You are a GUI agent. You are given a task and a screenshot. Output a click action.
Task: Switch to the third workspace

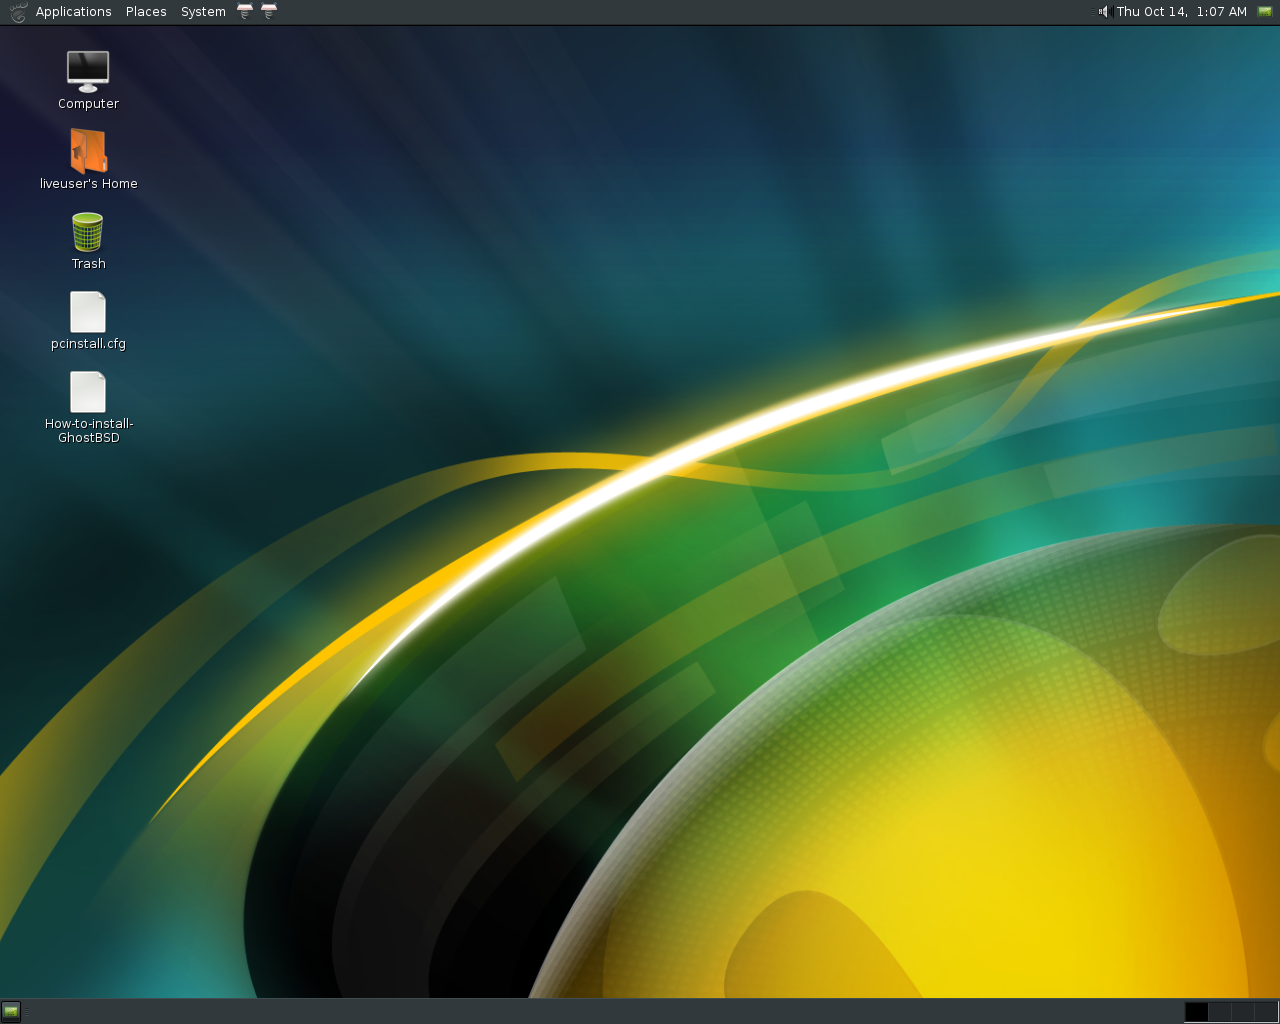point(1243,1011)
